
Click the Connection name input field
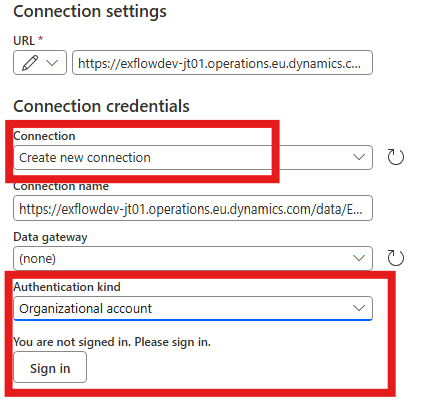point(193,208)
